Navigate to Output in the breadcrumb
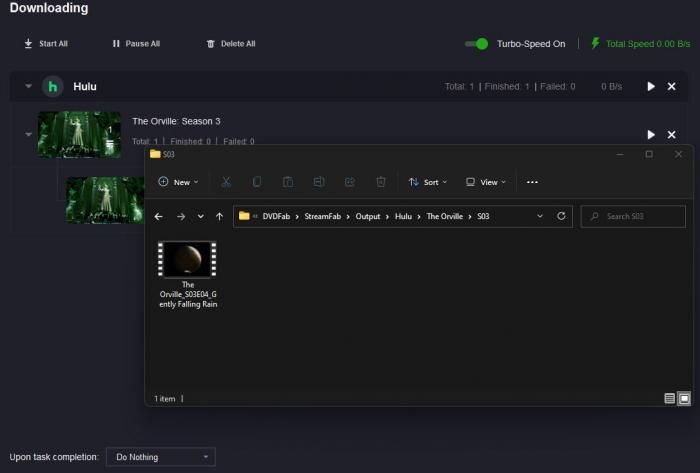Viewport: 700px width, 473px height. (368, 216)
